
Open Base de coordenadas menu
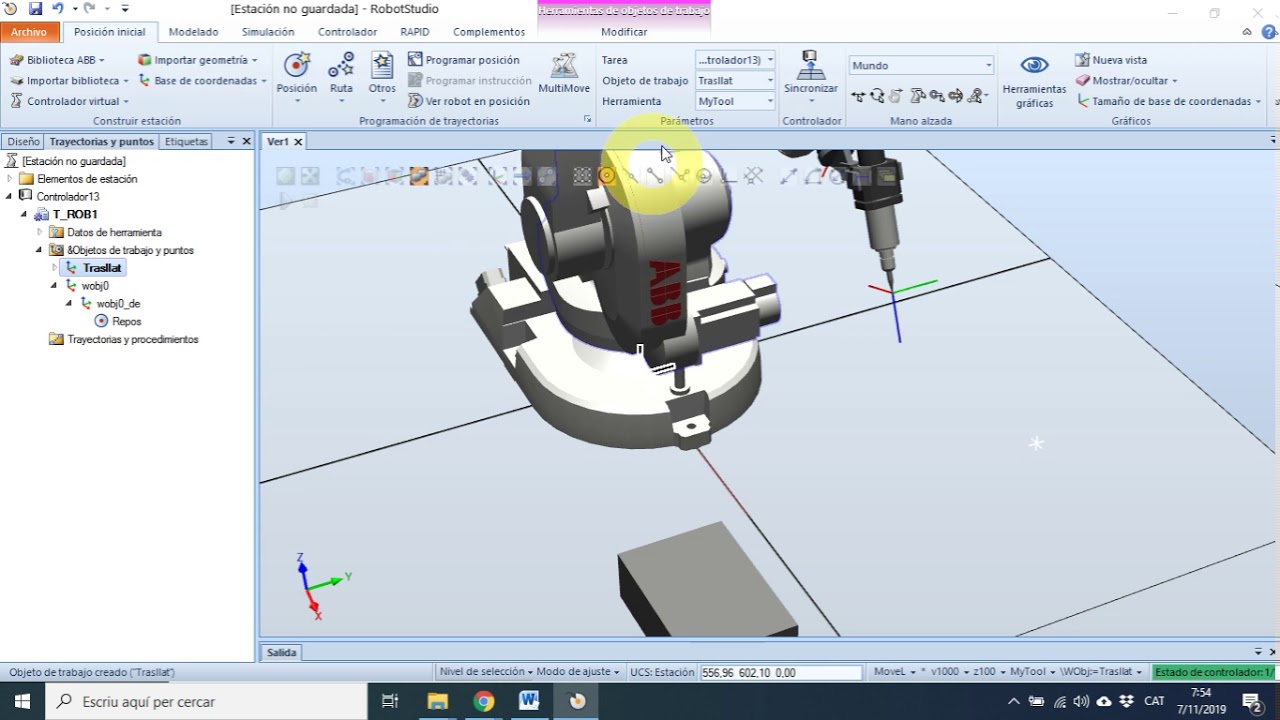204,80
